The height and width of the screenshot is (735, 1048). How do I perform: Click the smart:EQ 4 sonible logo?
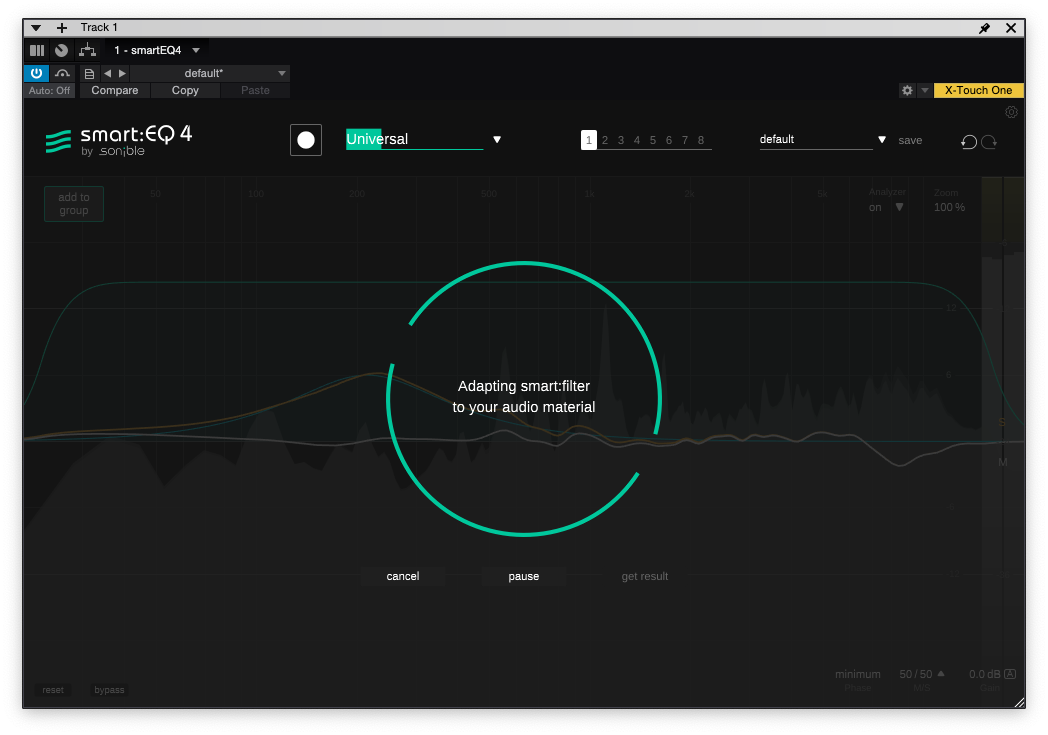coord(119,140)
